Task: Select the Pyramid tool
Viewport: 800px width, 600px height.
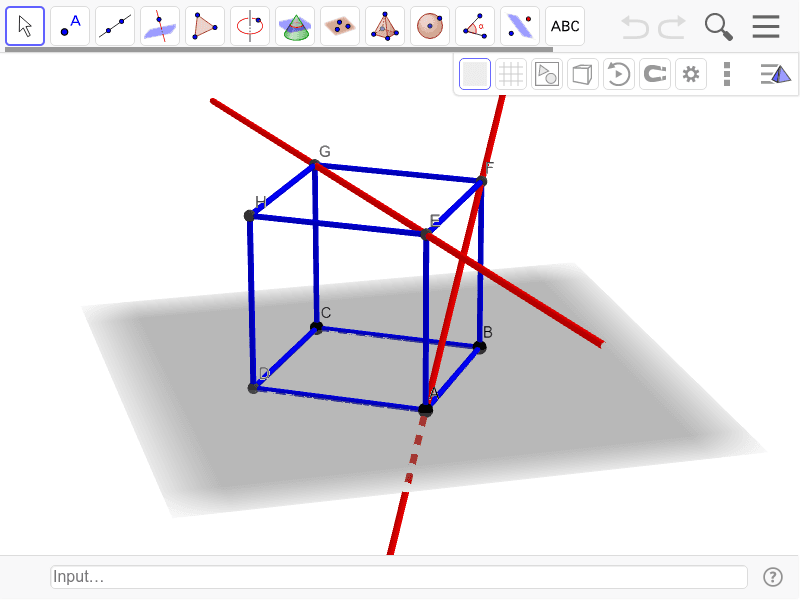Action: 384,26
